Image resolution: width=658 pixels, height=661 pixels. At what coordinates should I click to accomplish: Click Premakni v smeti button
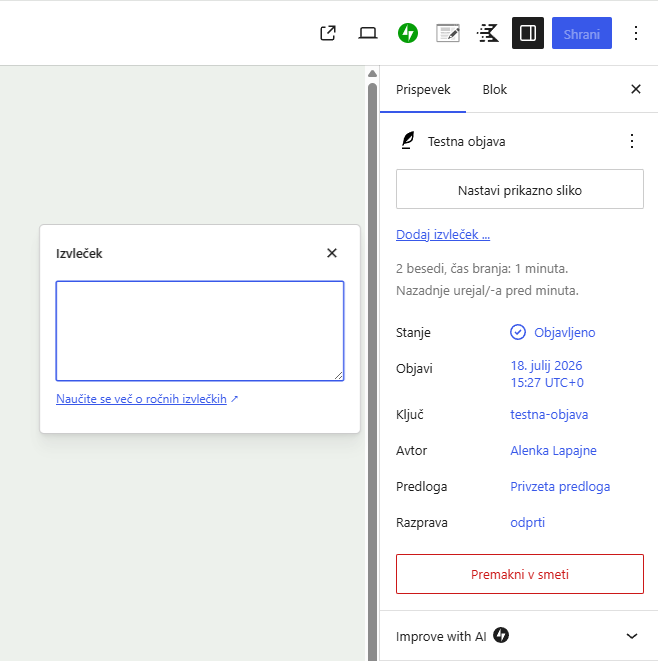click(x=520, y=574)
